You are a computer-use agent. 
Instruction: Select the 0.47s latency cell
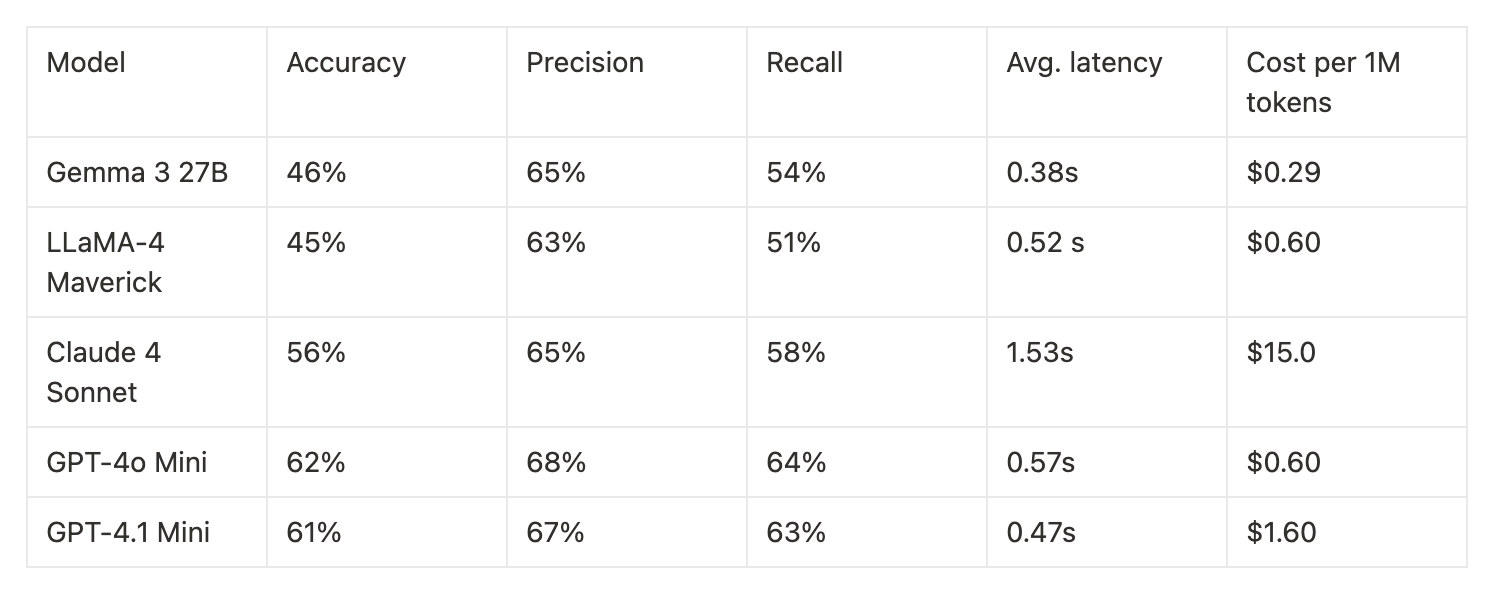coord(1107,532)
